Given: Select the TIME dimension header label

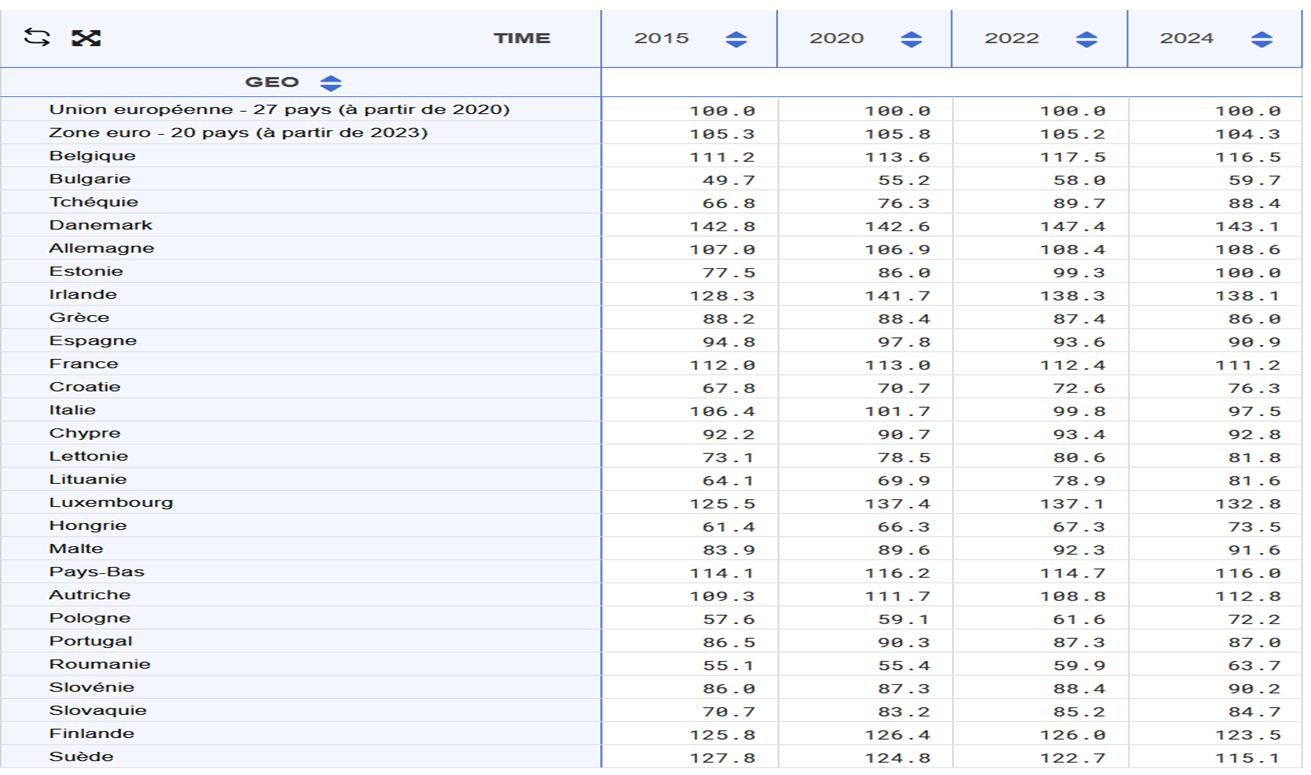Looking at the screenshot, I should pos(521,38).
